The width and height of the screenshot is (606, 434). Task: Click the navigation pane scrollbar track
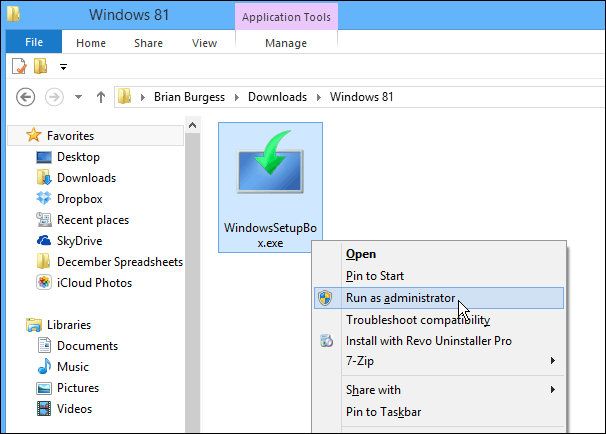[x=192, y=282]
